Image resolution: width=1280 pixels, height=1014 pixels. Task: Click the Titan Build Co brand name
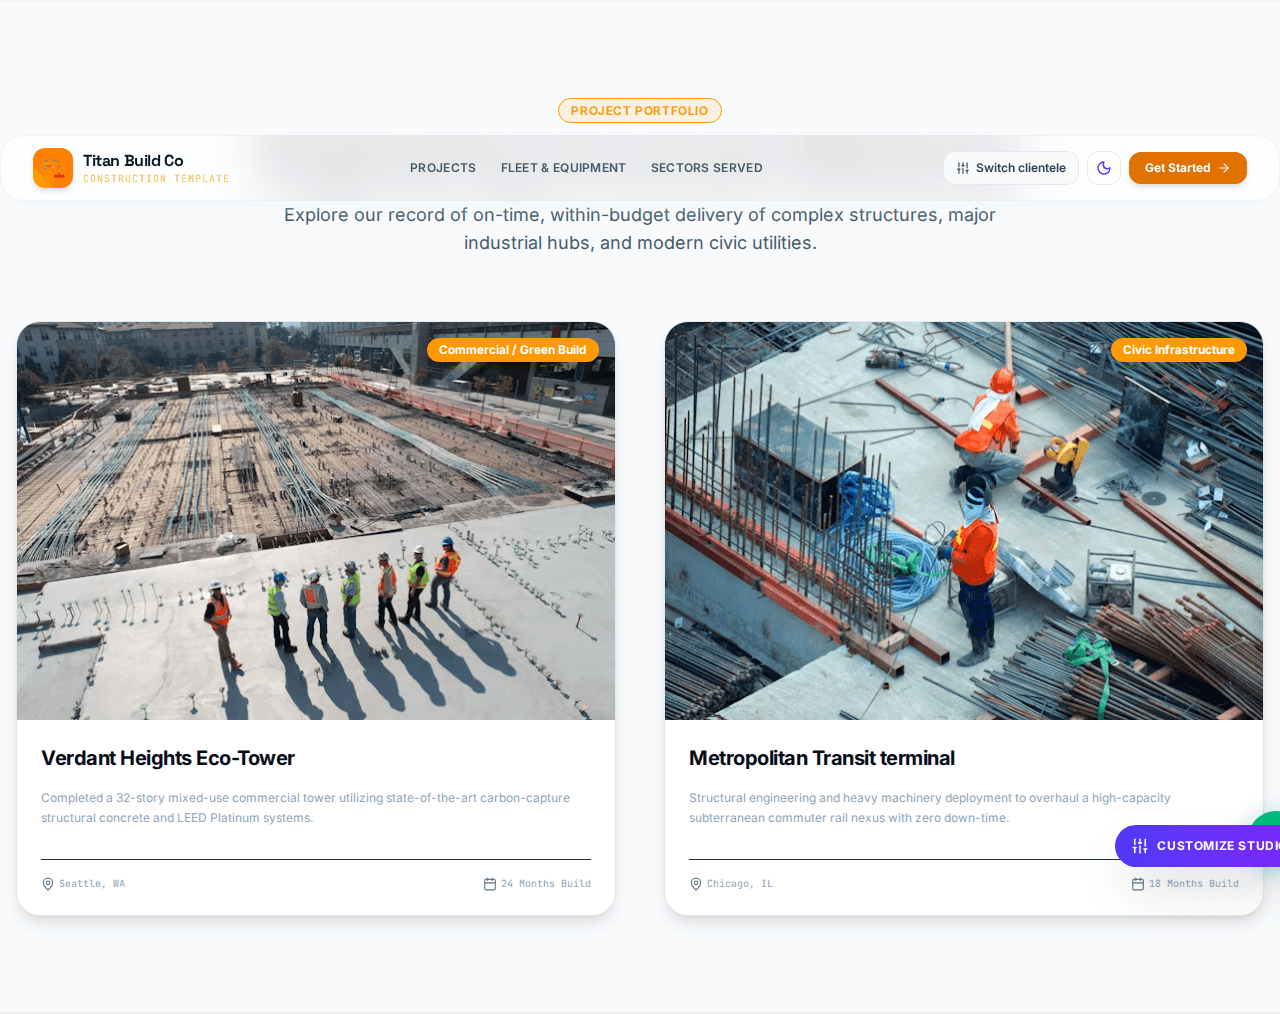coord(133,161)
